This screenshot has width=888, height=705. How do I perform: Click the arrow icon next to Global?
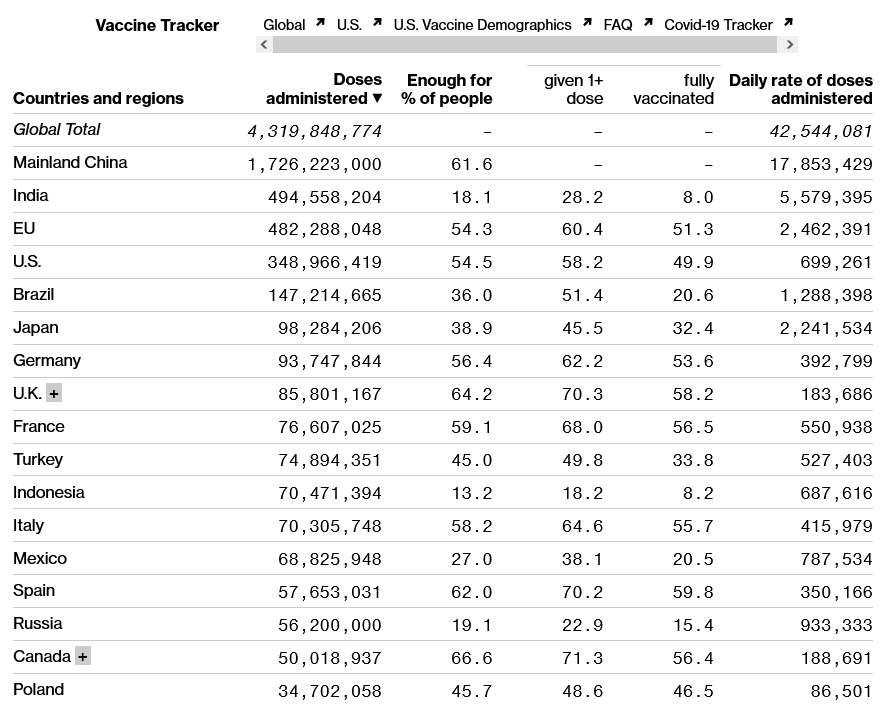320,22
